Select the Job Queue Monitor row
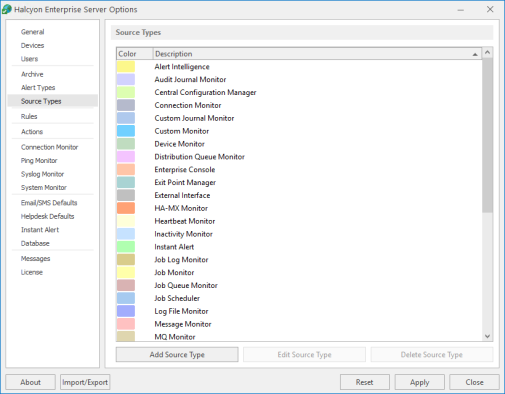The height and width of the screenshot is (394, 505). (299, 285)
